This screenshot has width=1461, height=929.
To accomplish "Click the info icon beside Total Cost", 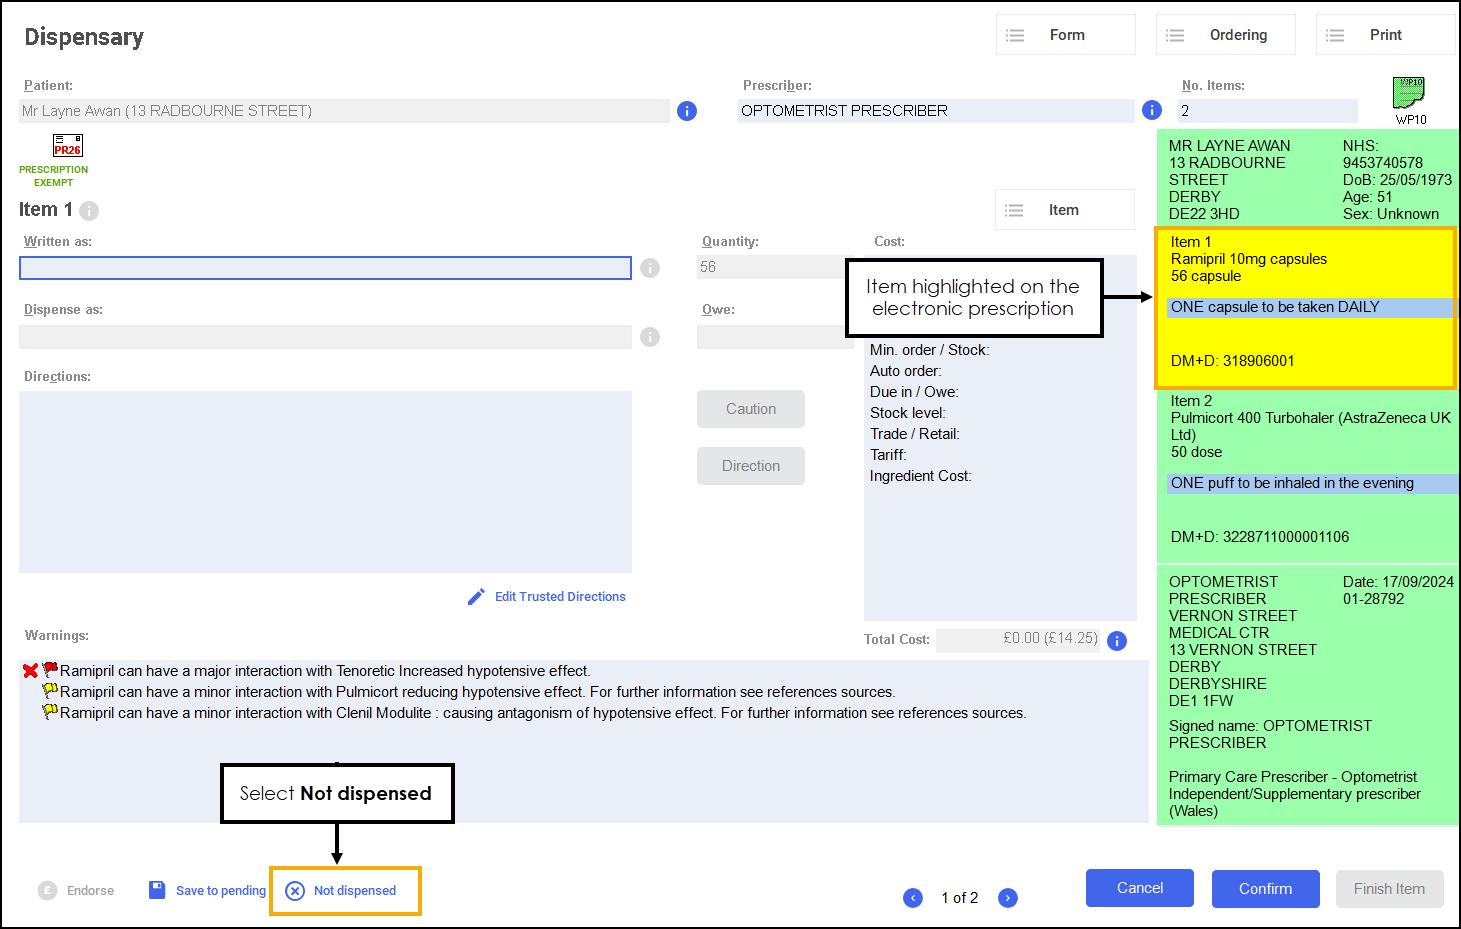I will tap(1117, 641).
